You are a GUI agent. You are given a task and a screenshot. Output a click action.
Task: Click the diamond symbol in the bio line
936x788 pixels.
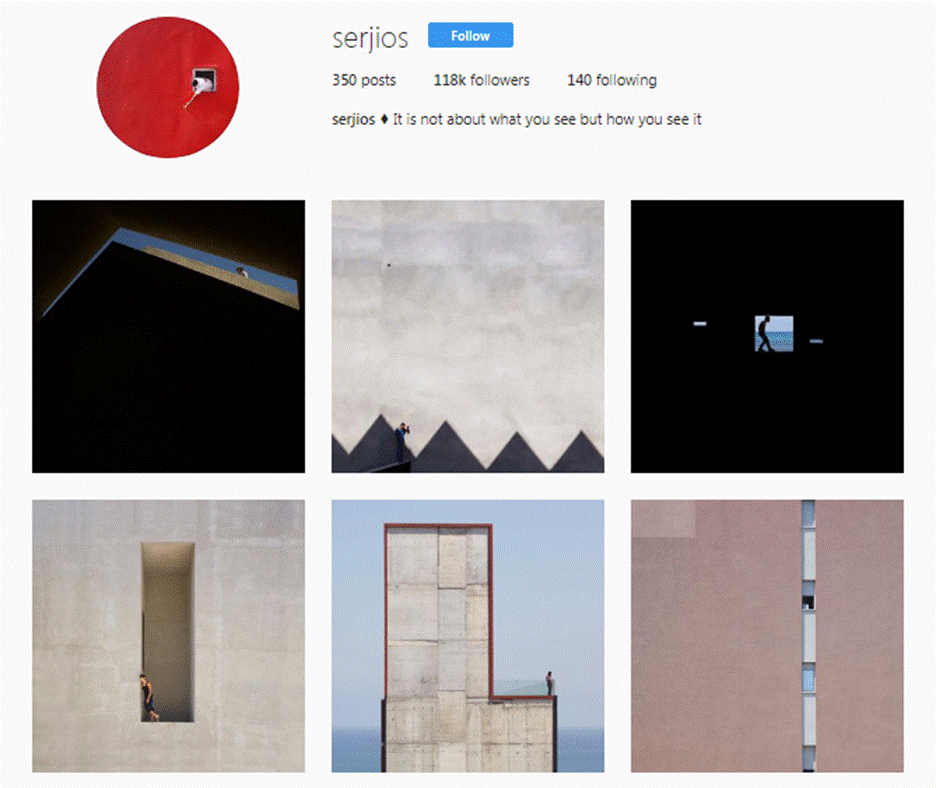click(384, 119)
